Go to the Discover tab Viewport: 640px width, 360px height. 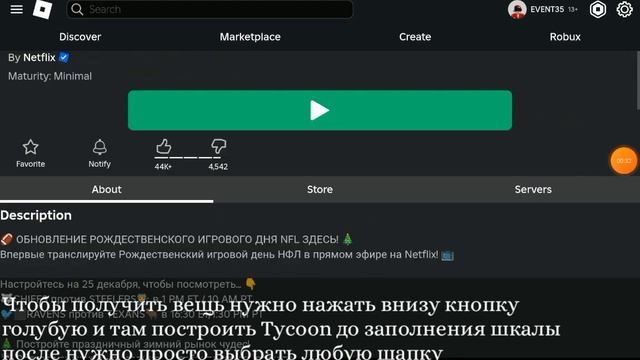pos(80,37)
